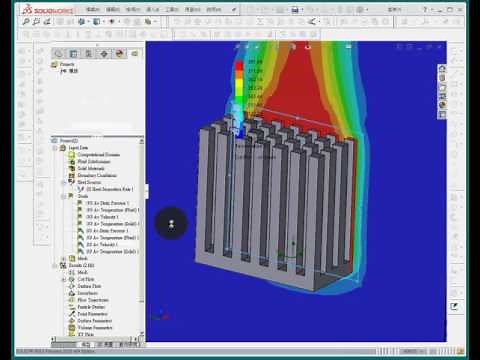
Task: Open the View Orientation dropdown arrow
Action: pyautogui.click(x=89, y=22)
